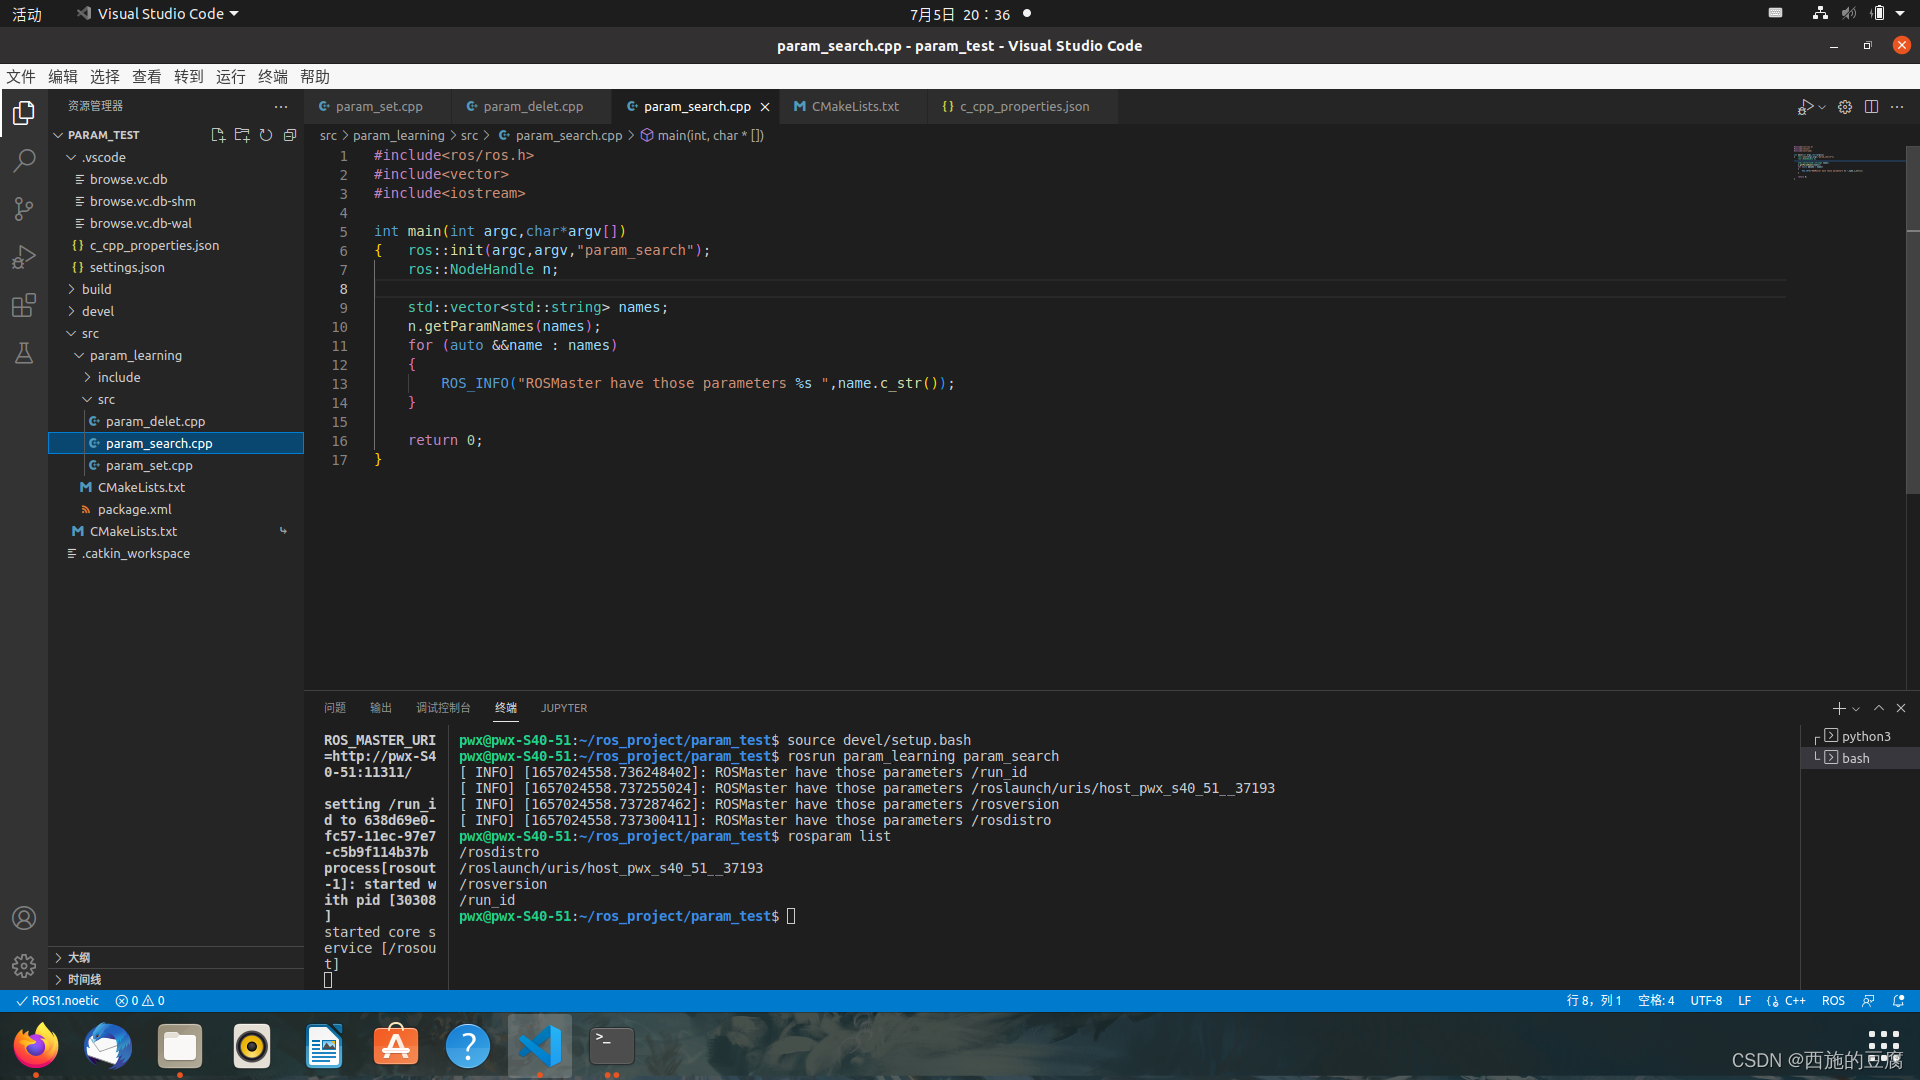Open the Extensions view
The height and width of the screenshot is (1080, 1920).
pyautogui.click(x=24, y=305)
